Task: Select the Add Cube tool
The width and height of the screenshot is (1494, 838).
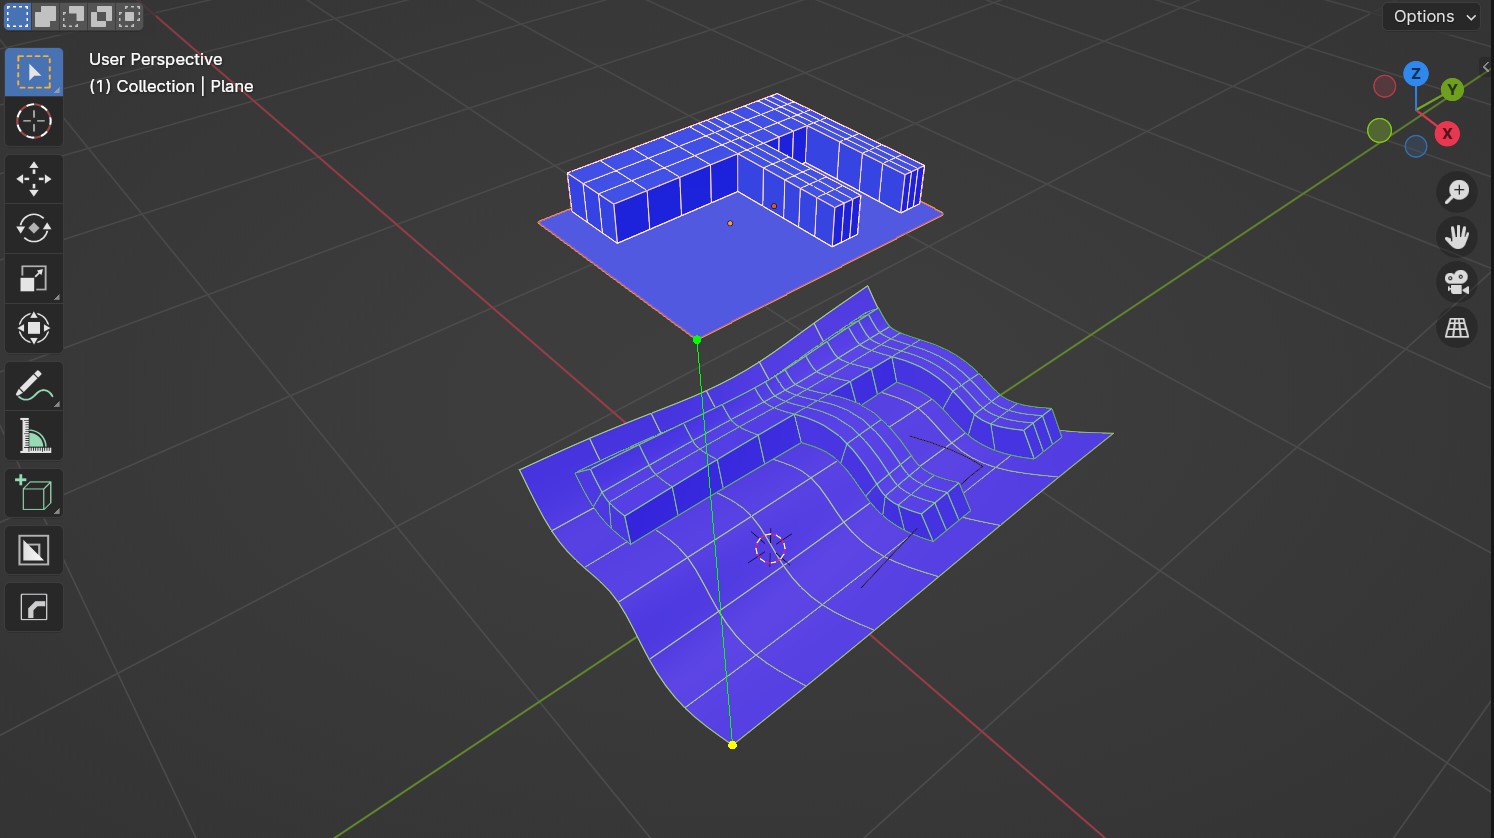Action: [34, 493]
